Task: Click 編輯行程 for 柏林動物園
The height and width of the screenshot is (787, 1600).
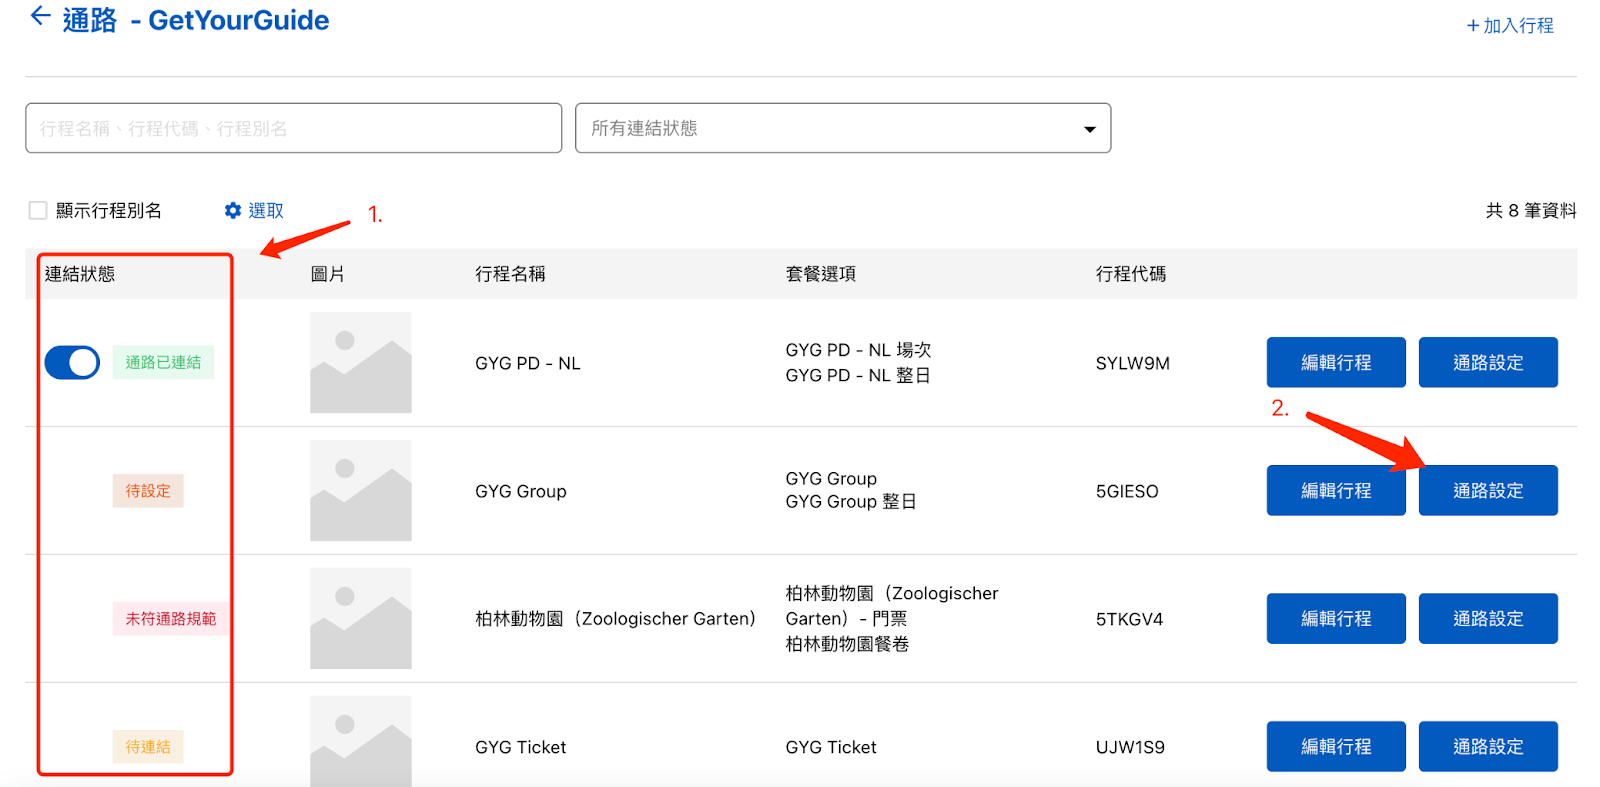Action: [x=1336, y=618]
